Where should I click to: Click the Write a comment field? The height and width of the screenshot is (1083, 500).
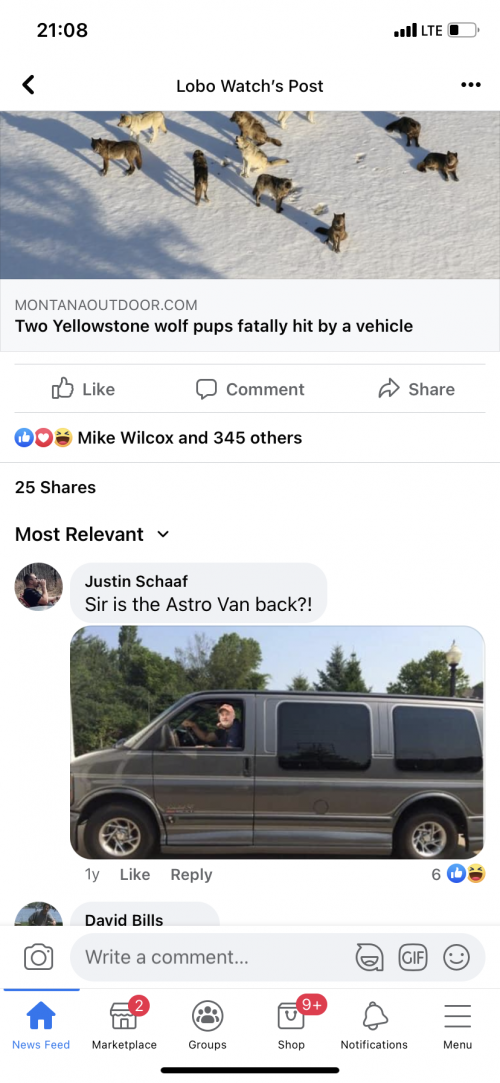[278, 957]
